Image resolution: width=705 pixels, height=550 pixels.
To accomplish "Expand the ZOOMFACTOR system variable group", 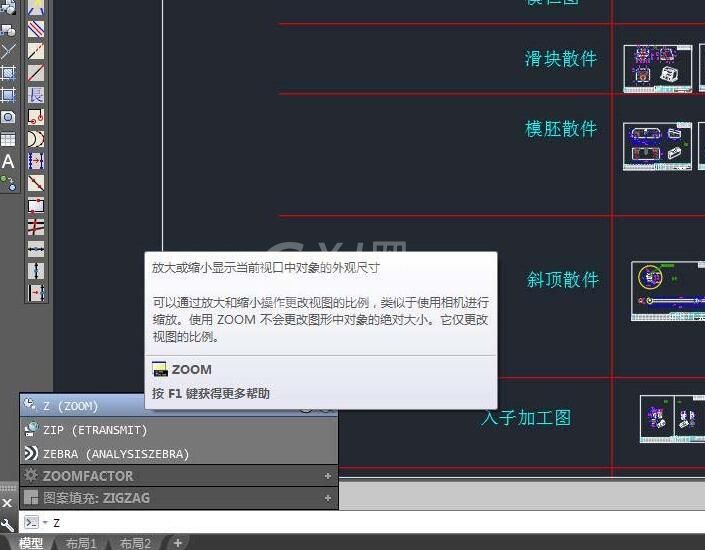I will tap(328, 476).
